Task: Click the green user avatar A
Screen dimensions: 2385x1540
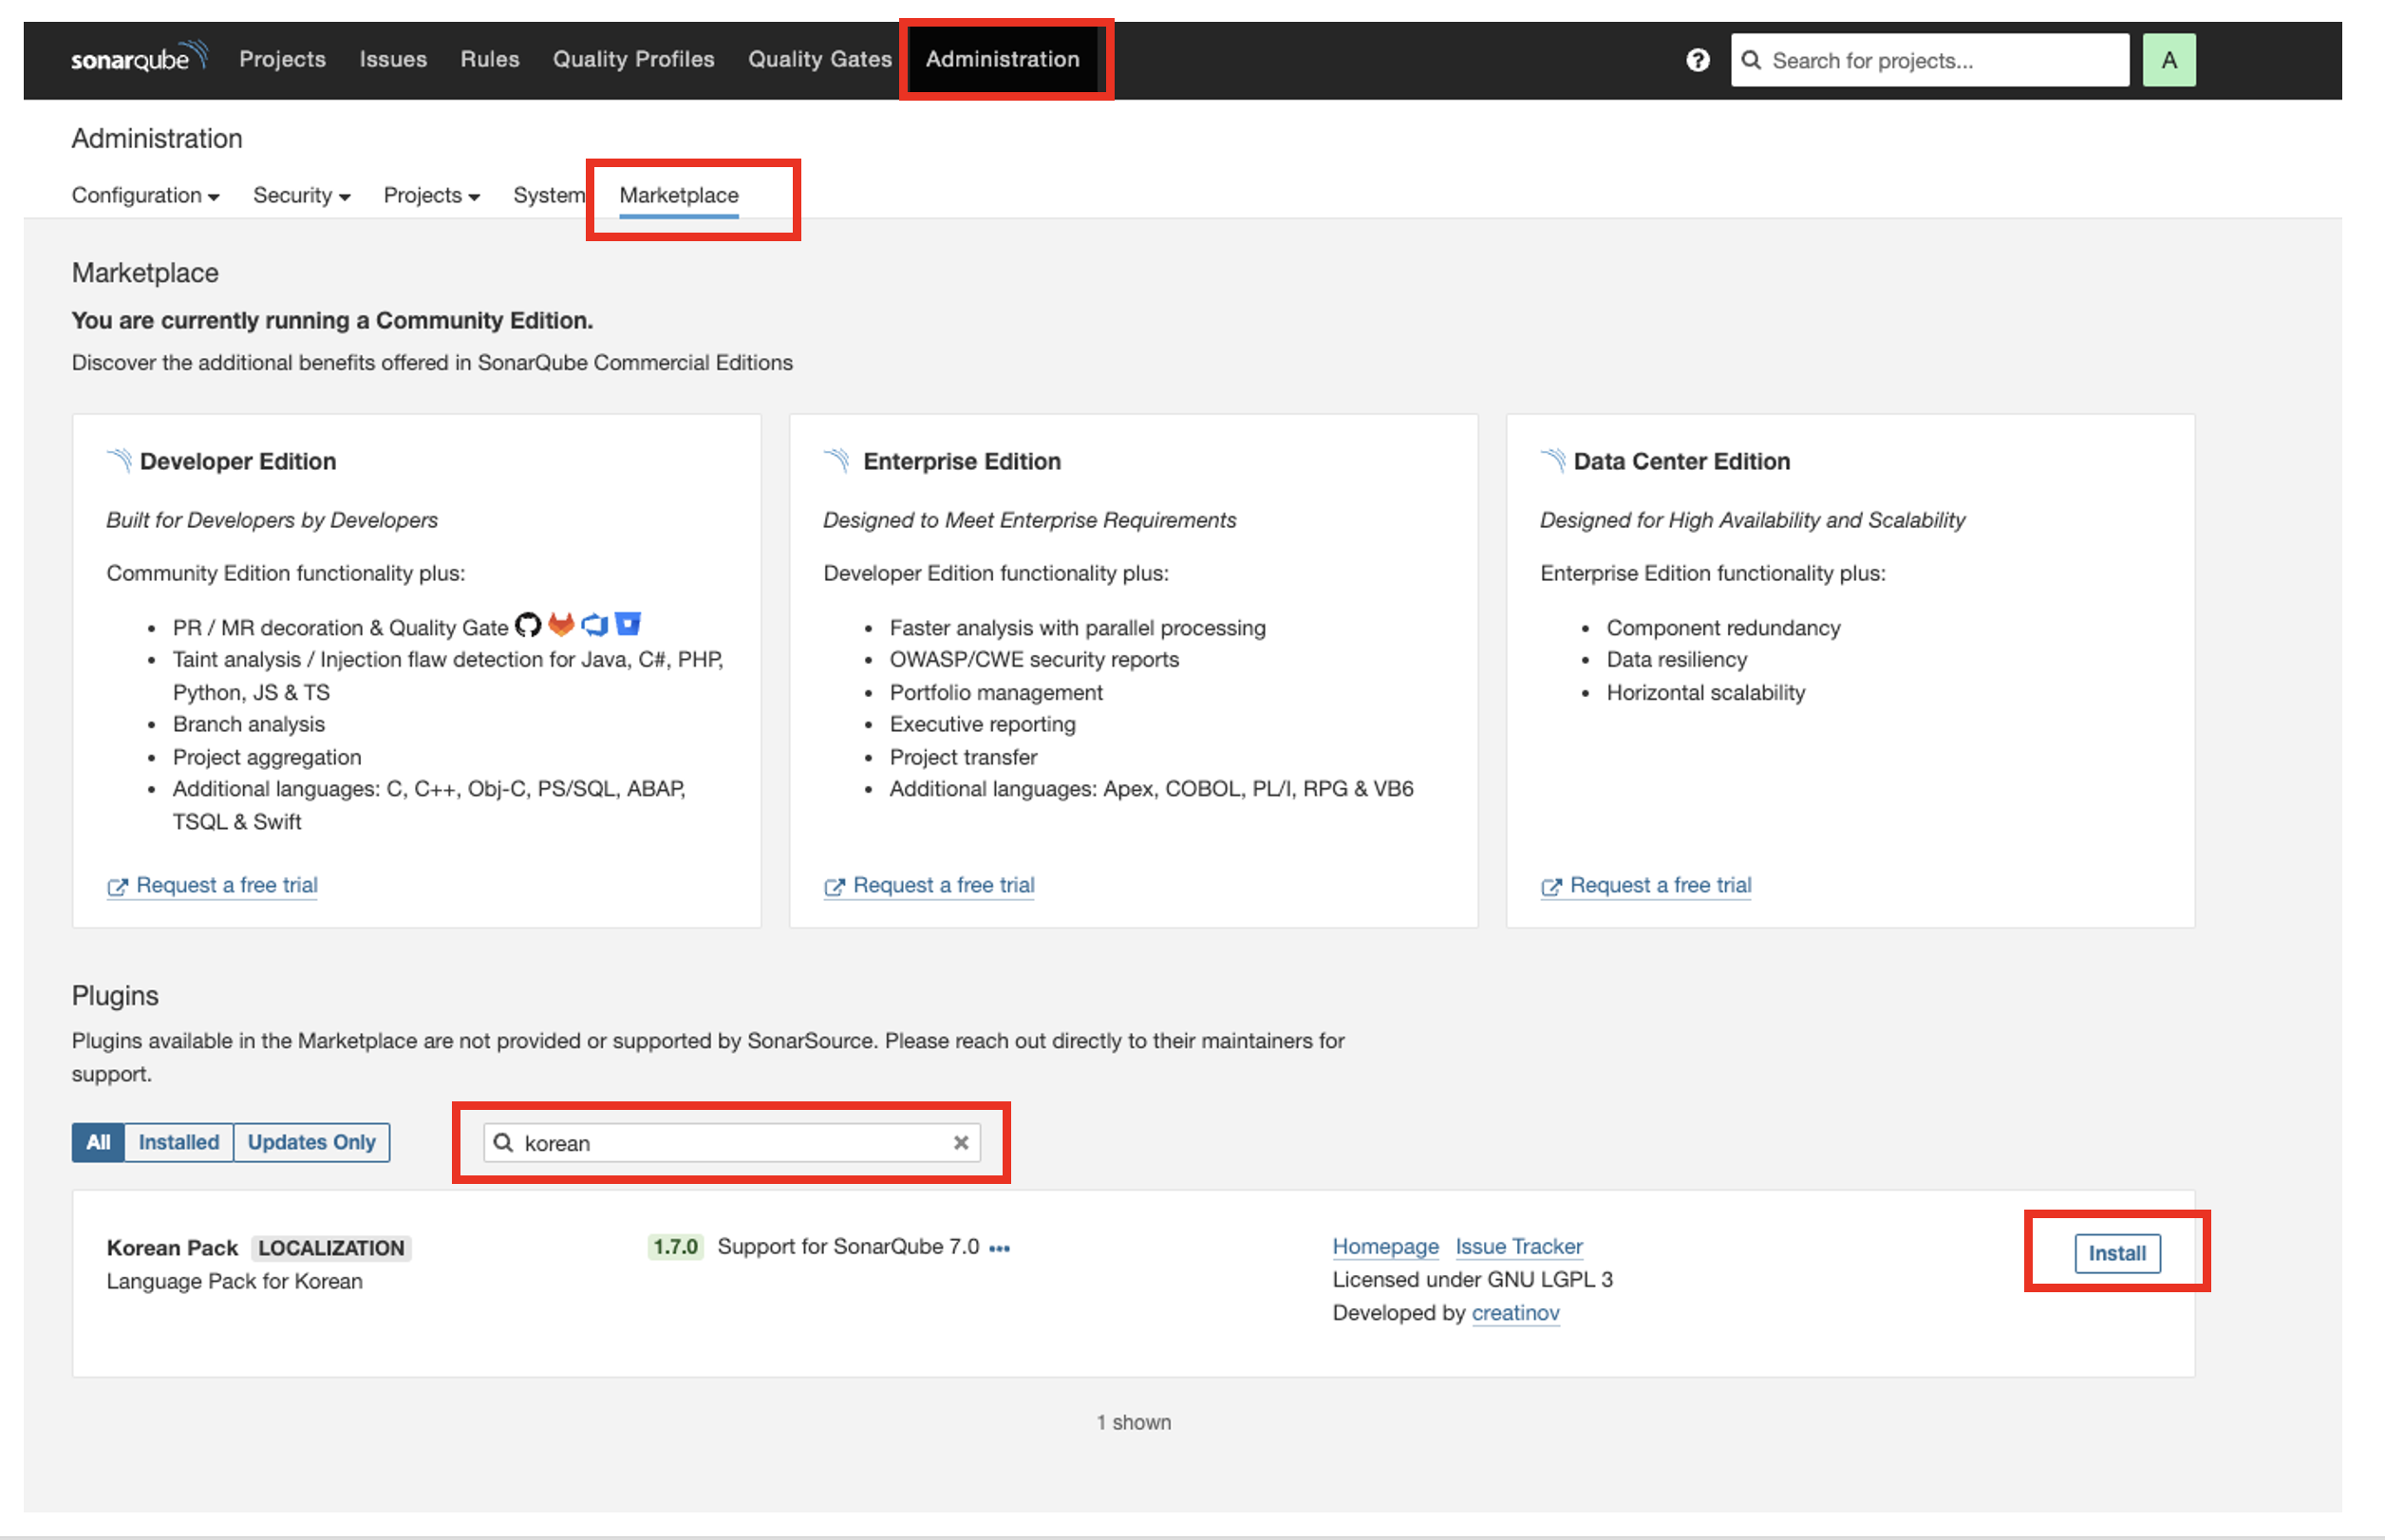Action: (x=2168, y=60)
